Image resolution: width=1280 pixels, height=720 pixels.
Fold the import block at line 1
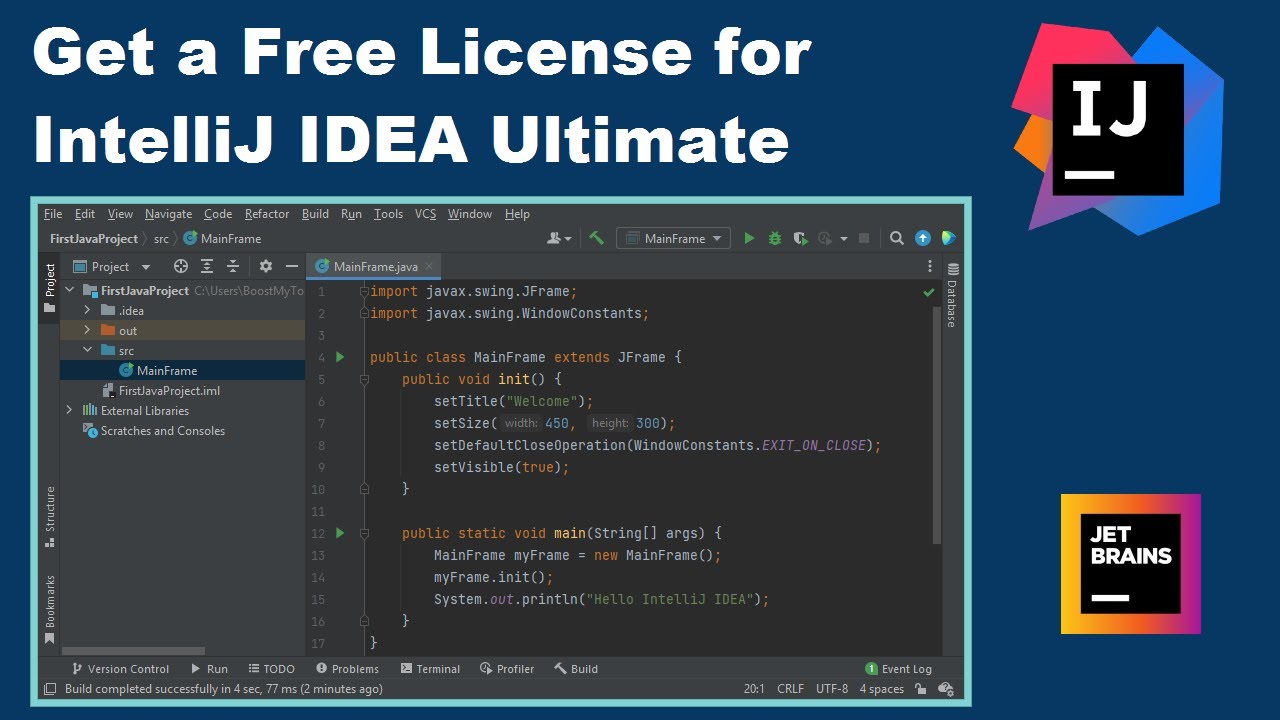[x=364, y=291]
